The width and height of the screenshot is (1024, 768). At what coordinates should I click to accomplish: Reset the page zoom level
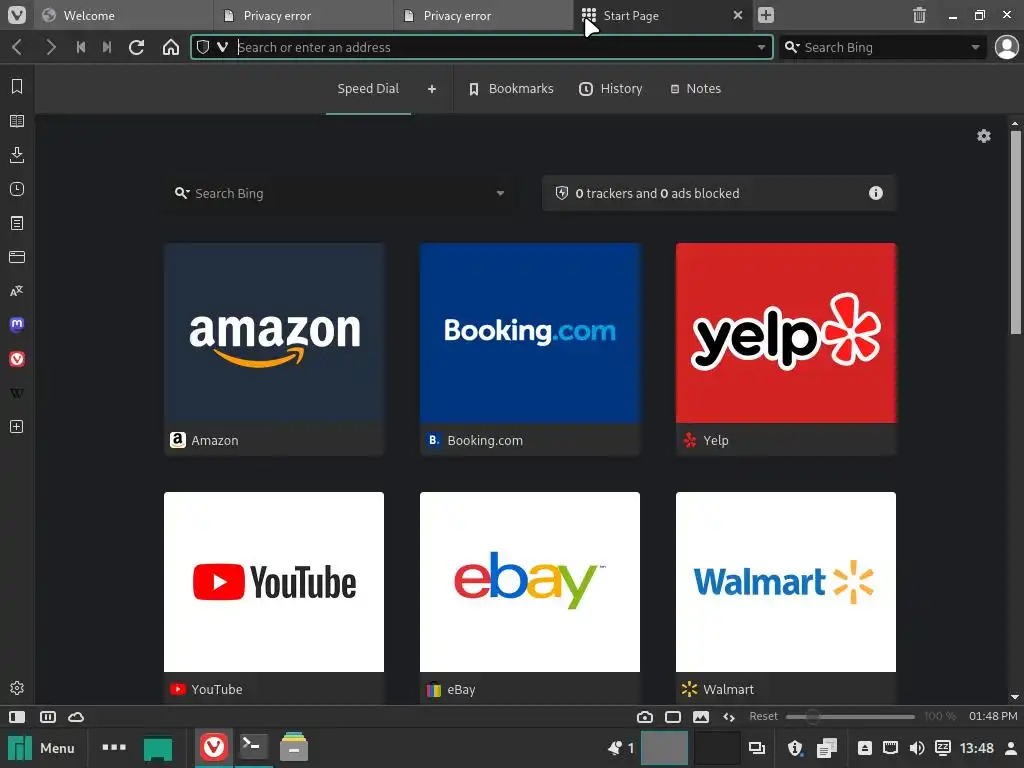point(763,716)
